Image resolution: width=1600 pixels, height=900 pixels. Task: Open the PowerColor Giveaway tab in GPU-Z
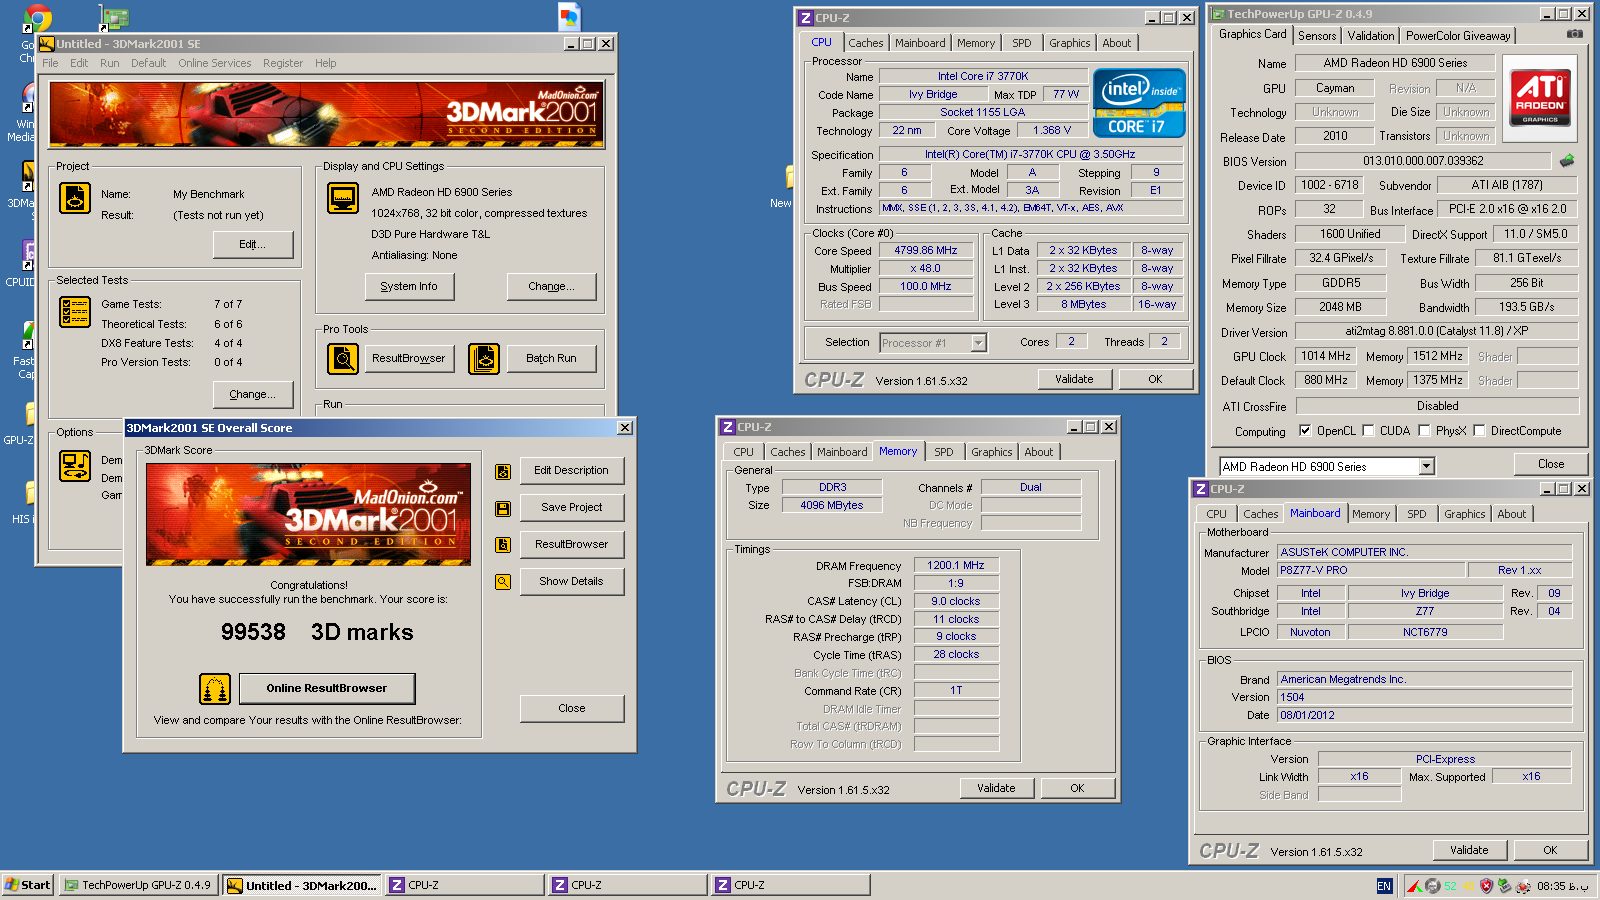(1458, 36)
